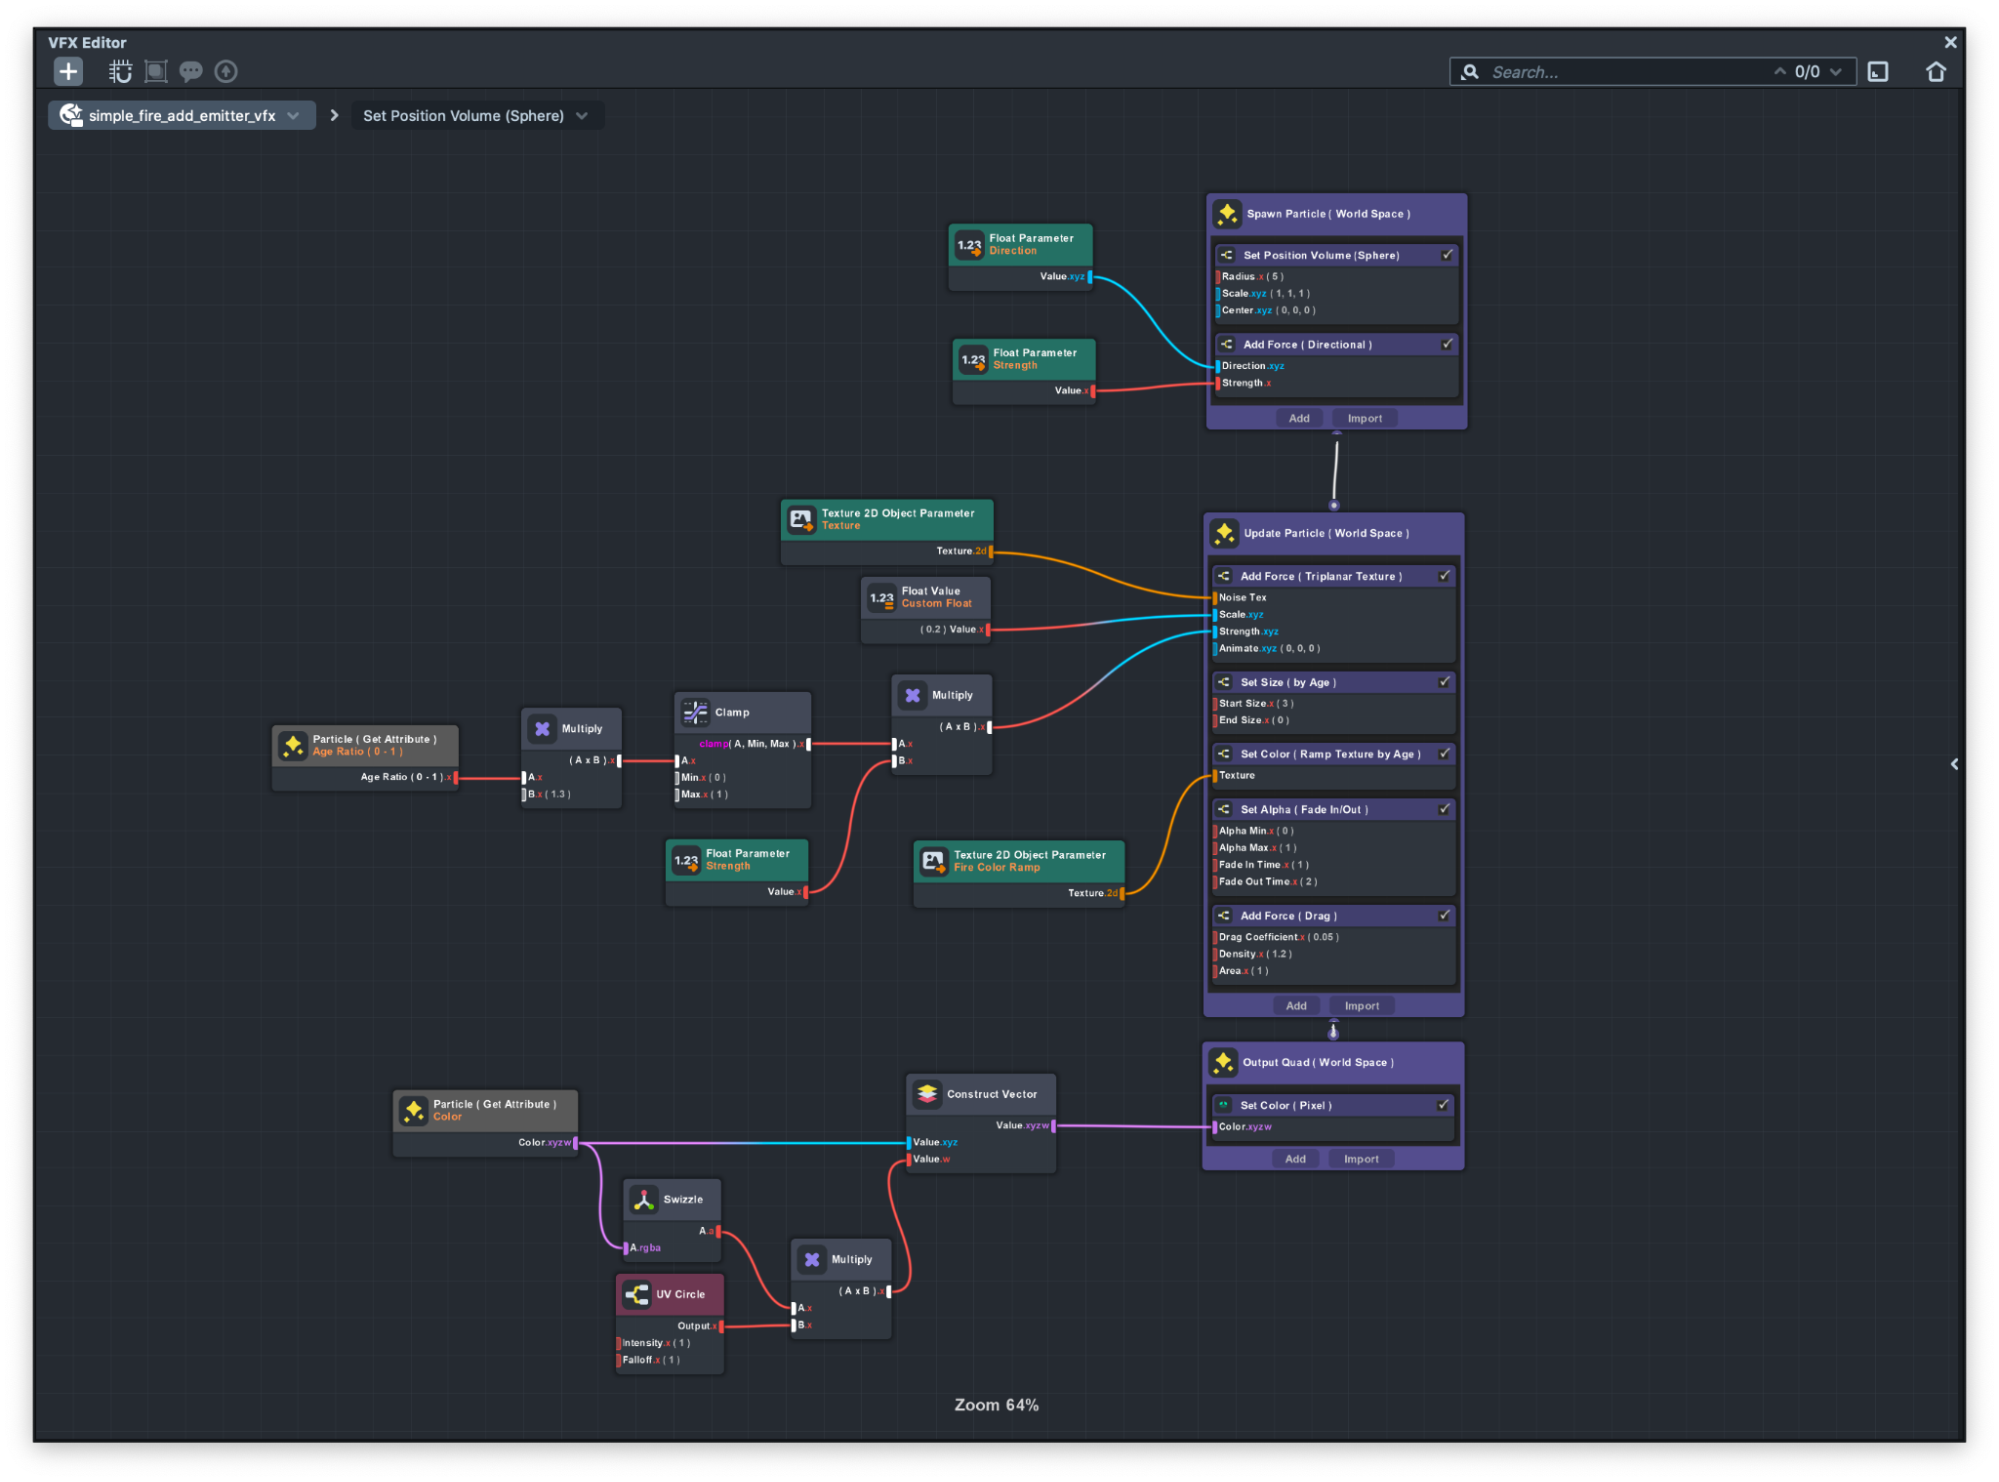Click Add in Spawn Particle block
Screen dimensions: 1999x1482
1298,418
